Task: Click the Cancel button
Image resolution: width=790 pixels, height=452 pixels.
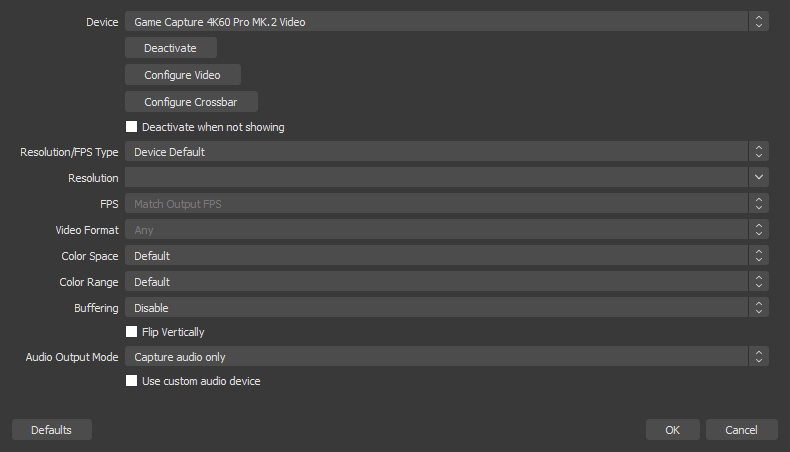Action: (x=741, y=430)
